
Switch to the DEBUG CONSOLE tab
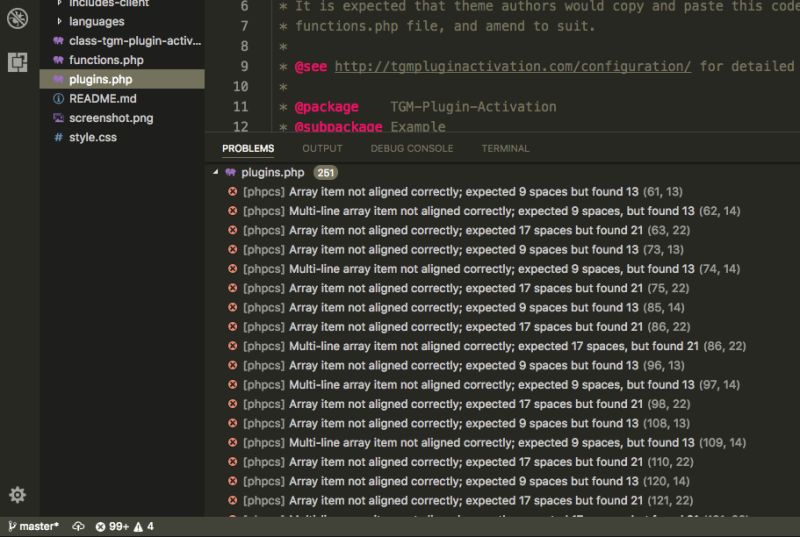point(412,148)
